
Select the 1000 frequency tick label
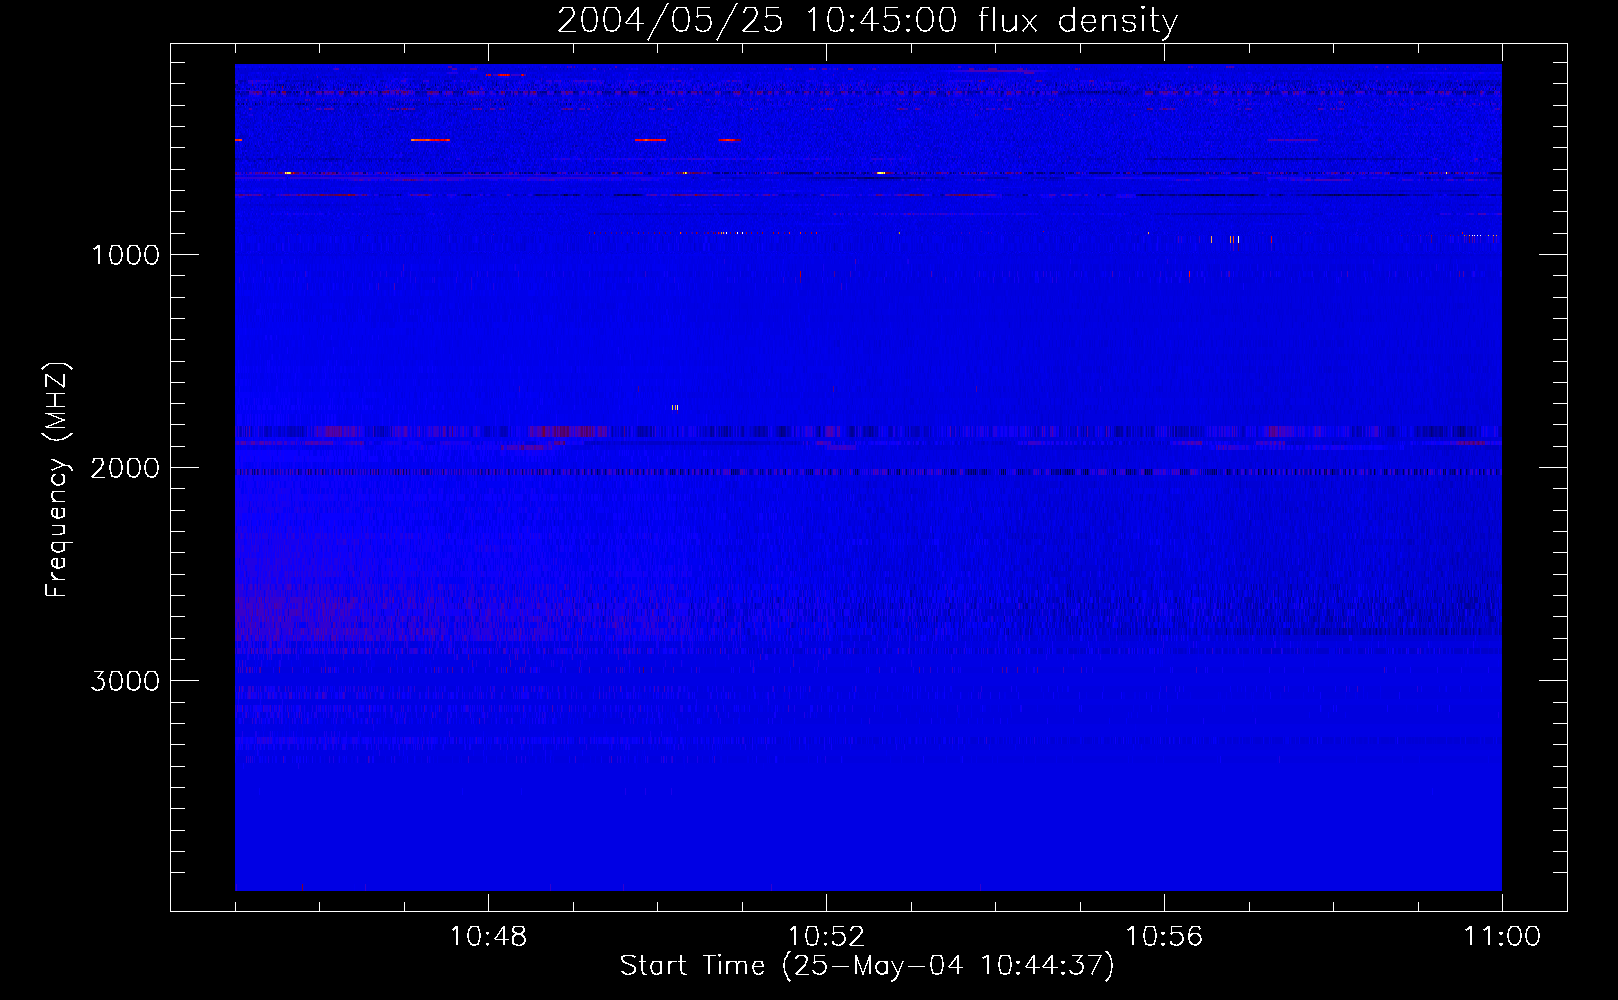[x=125, y=255]
